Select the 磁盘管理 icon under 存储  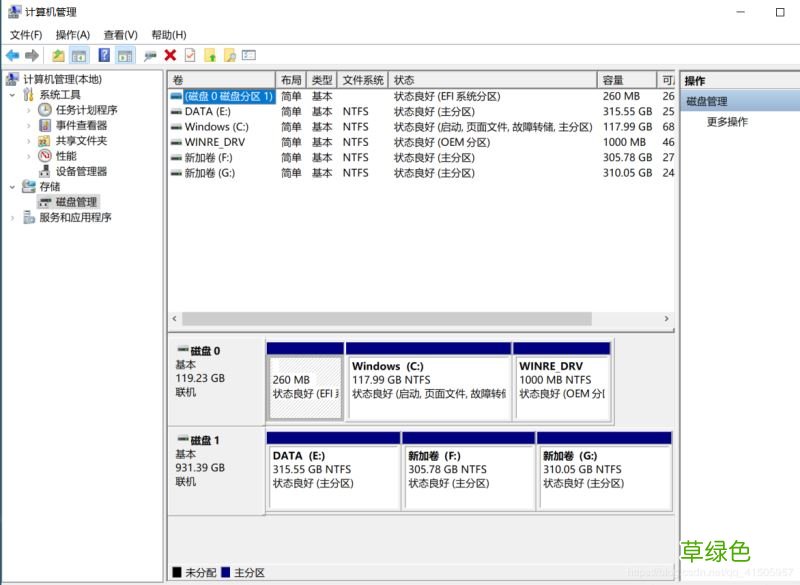pyautogui.click(x=48, y=200)
